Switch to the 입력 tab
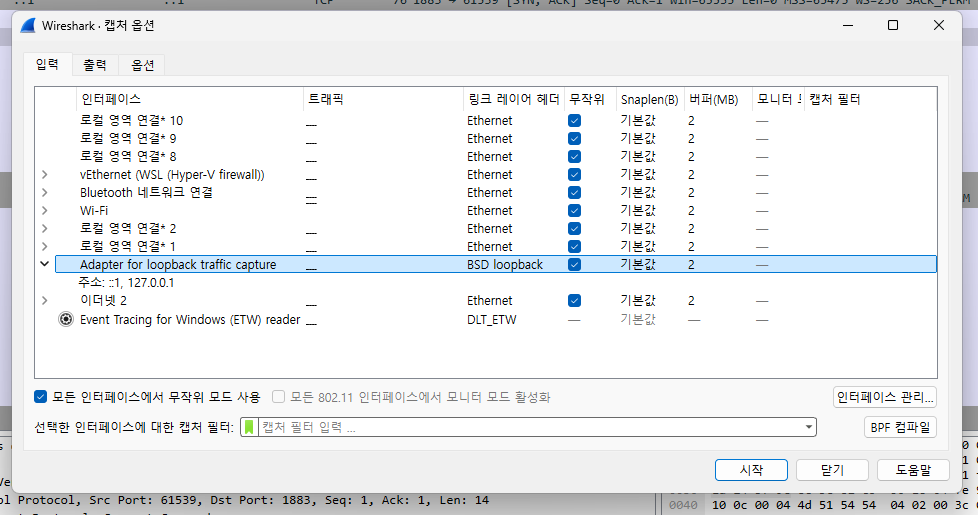978x515 pixels. (x=47, y=64)
